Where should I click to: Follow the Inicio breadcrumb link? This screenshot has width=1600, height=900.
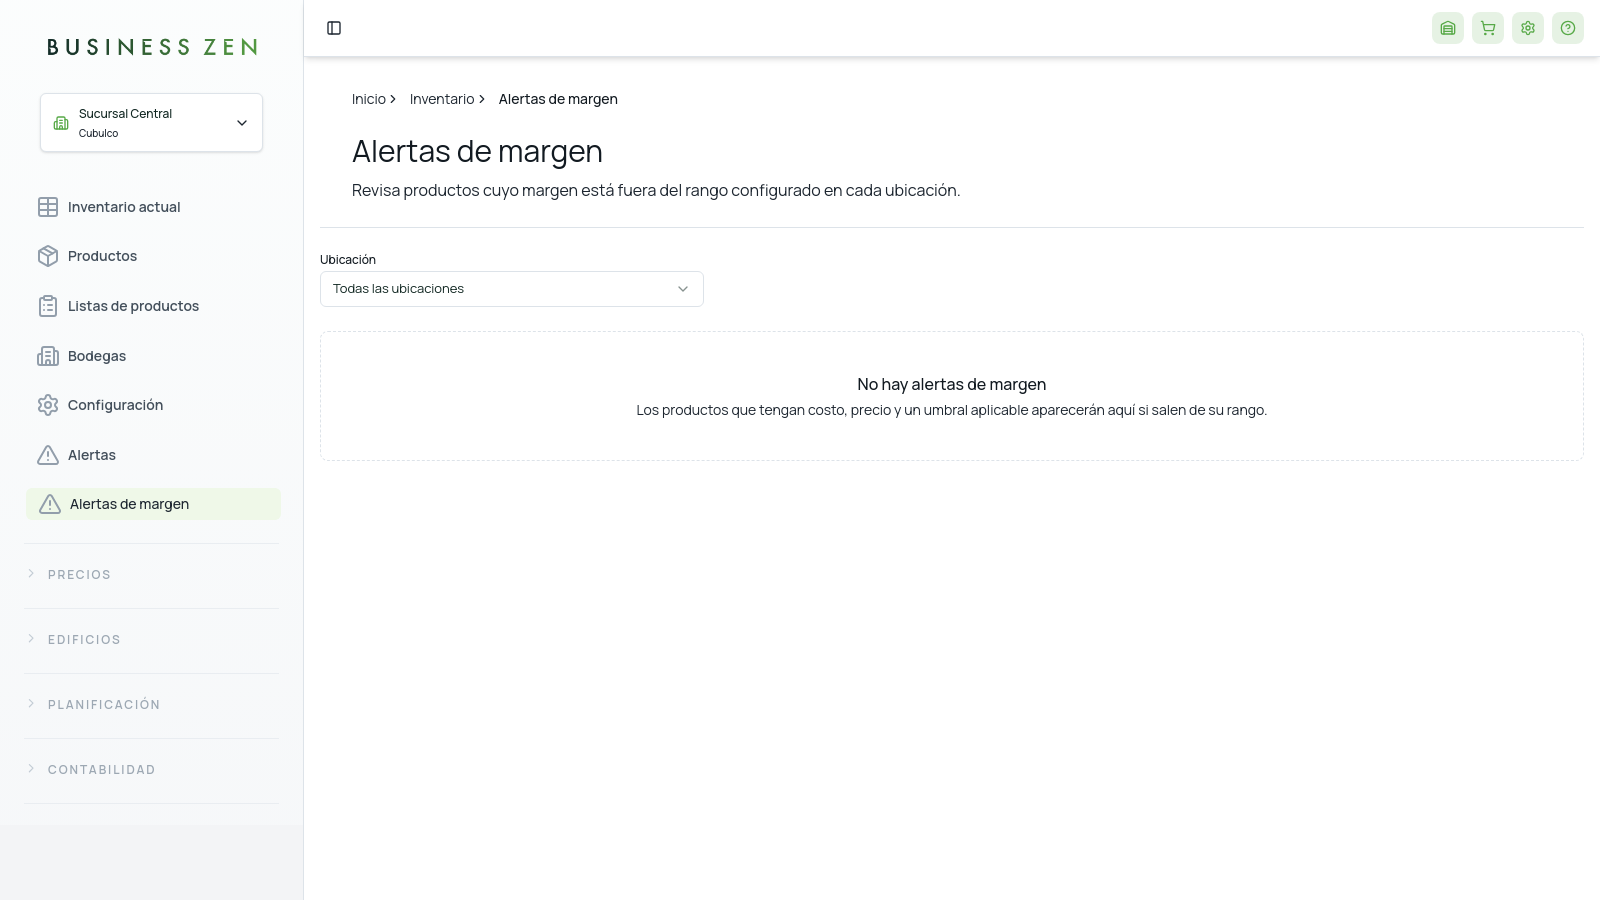(x=369, y=99)
